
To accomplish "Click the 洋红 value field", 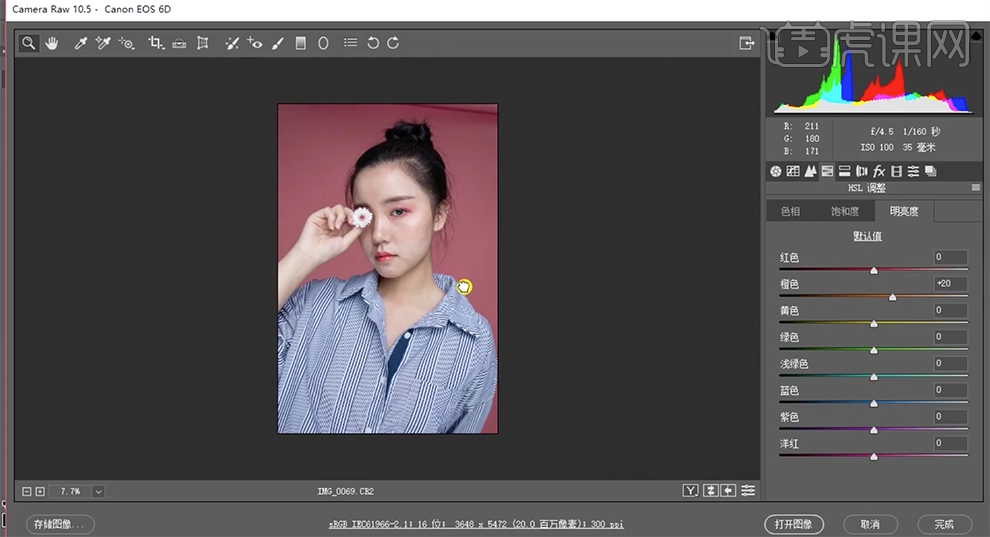I will [950, 443].
